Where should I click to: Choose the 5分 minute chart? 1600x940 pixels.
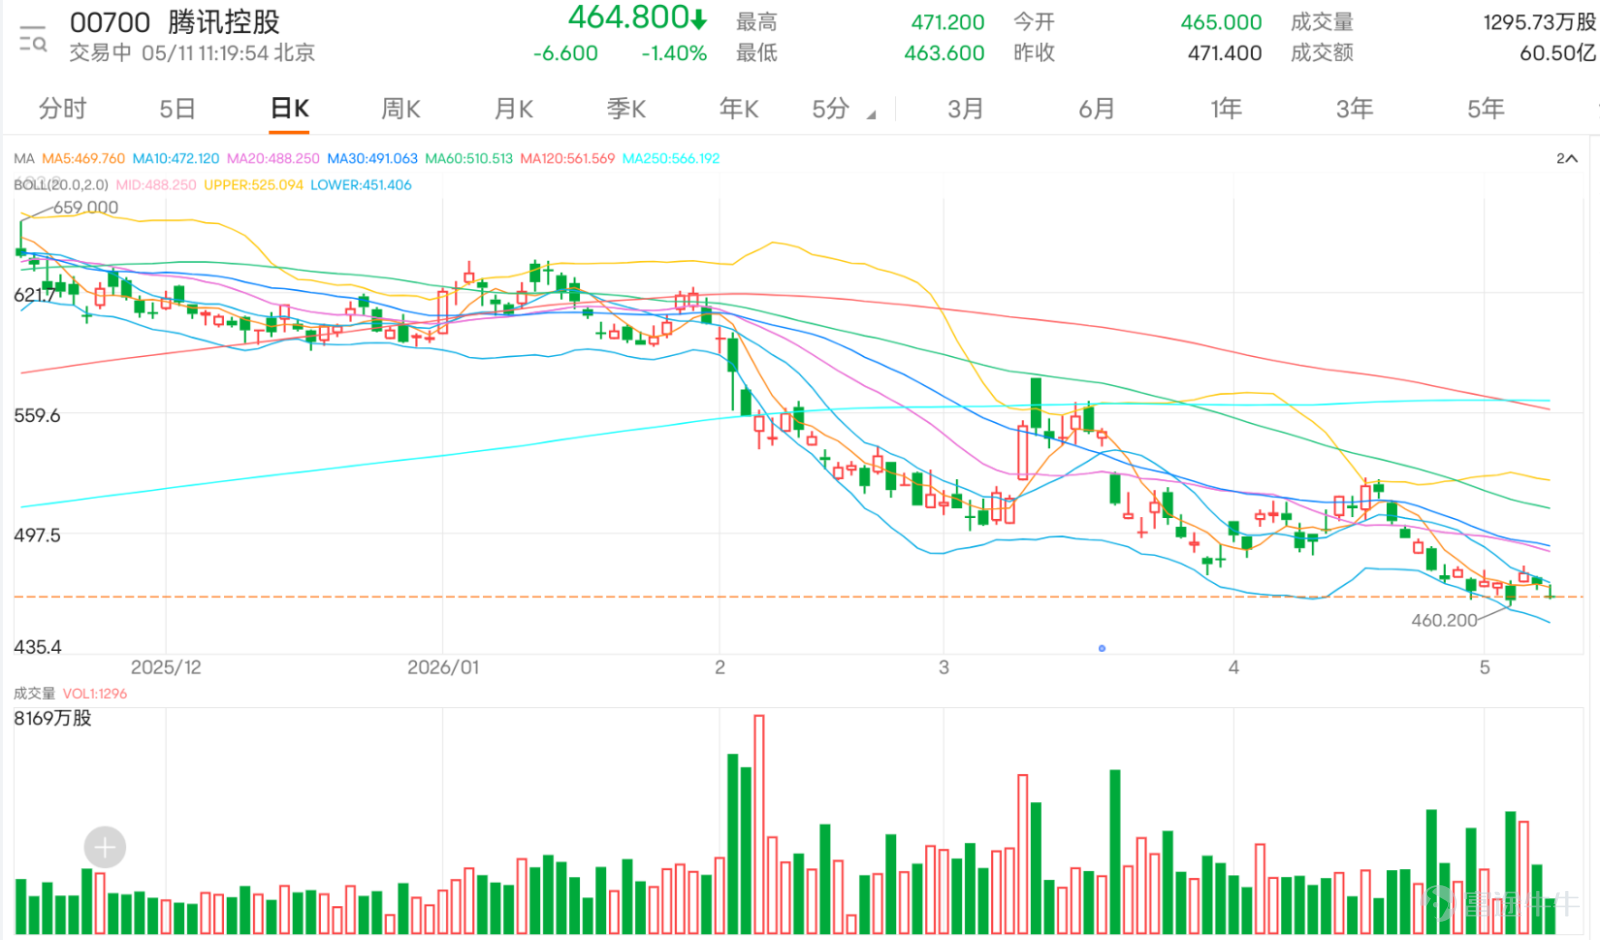831,108
